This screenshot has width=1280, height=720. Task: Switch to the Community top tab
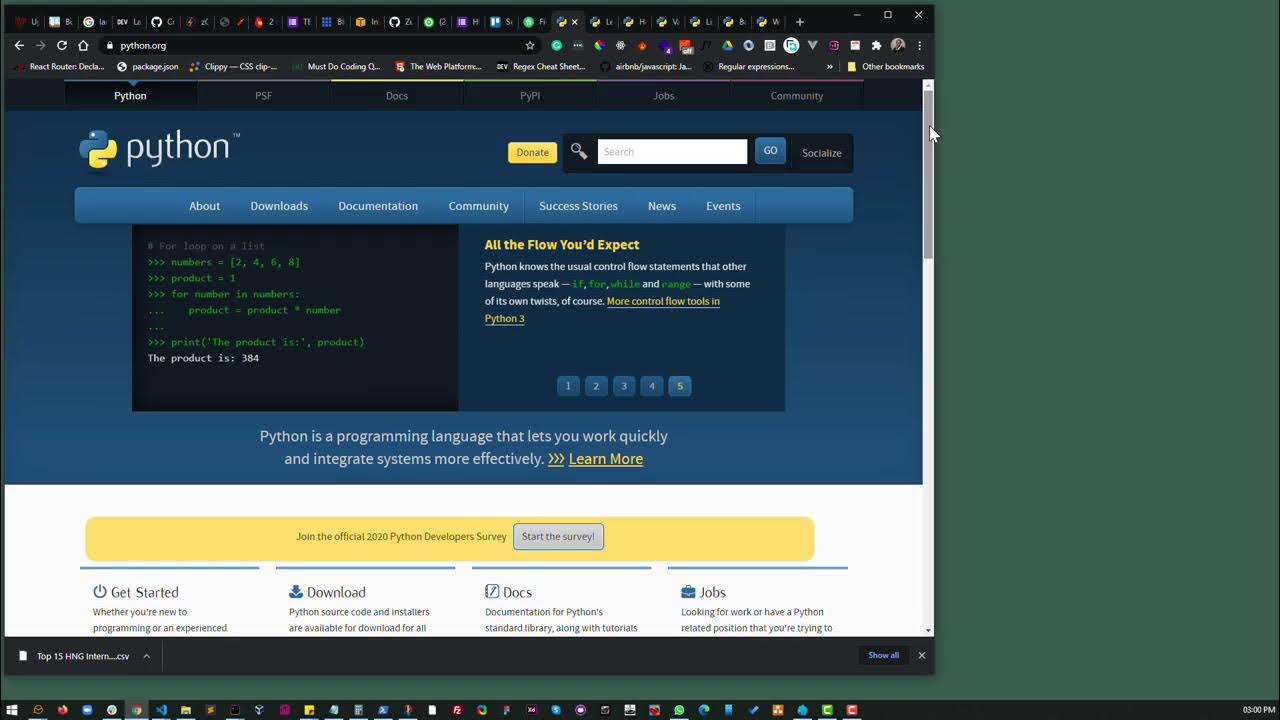click(797, 96)
